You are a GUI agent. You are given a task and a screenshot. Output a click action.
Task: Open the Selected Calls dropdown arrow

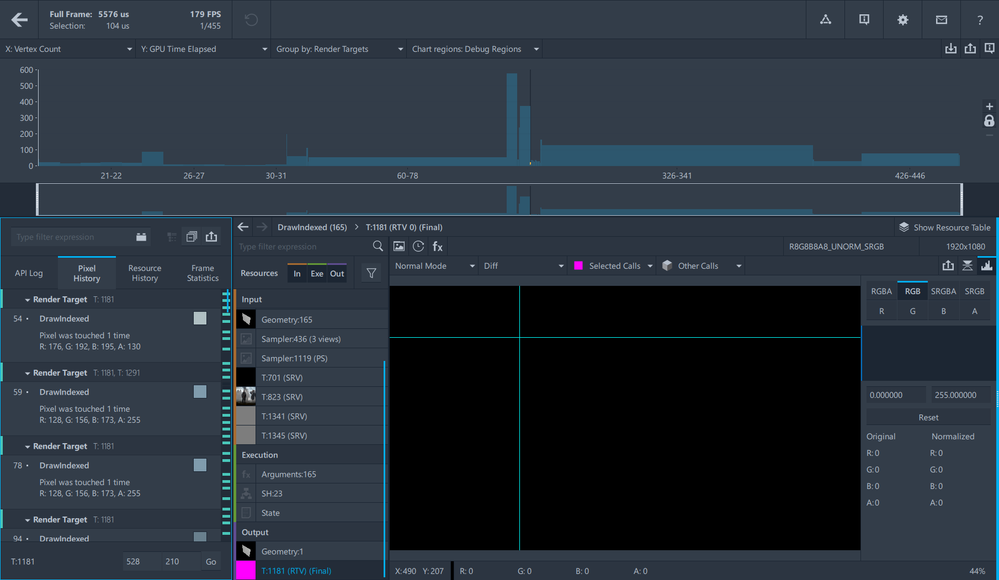point(650,266)
